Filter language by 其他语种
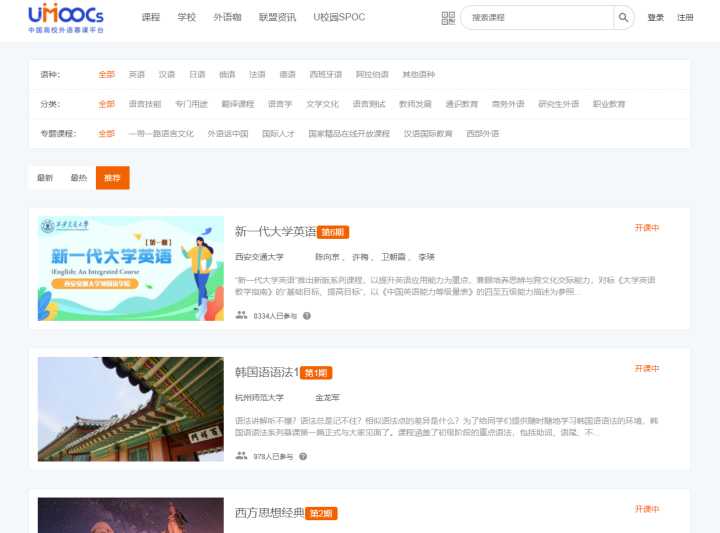The image size is (720, 533). (x=418, y=74)
